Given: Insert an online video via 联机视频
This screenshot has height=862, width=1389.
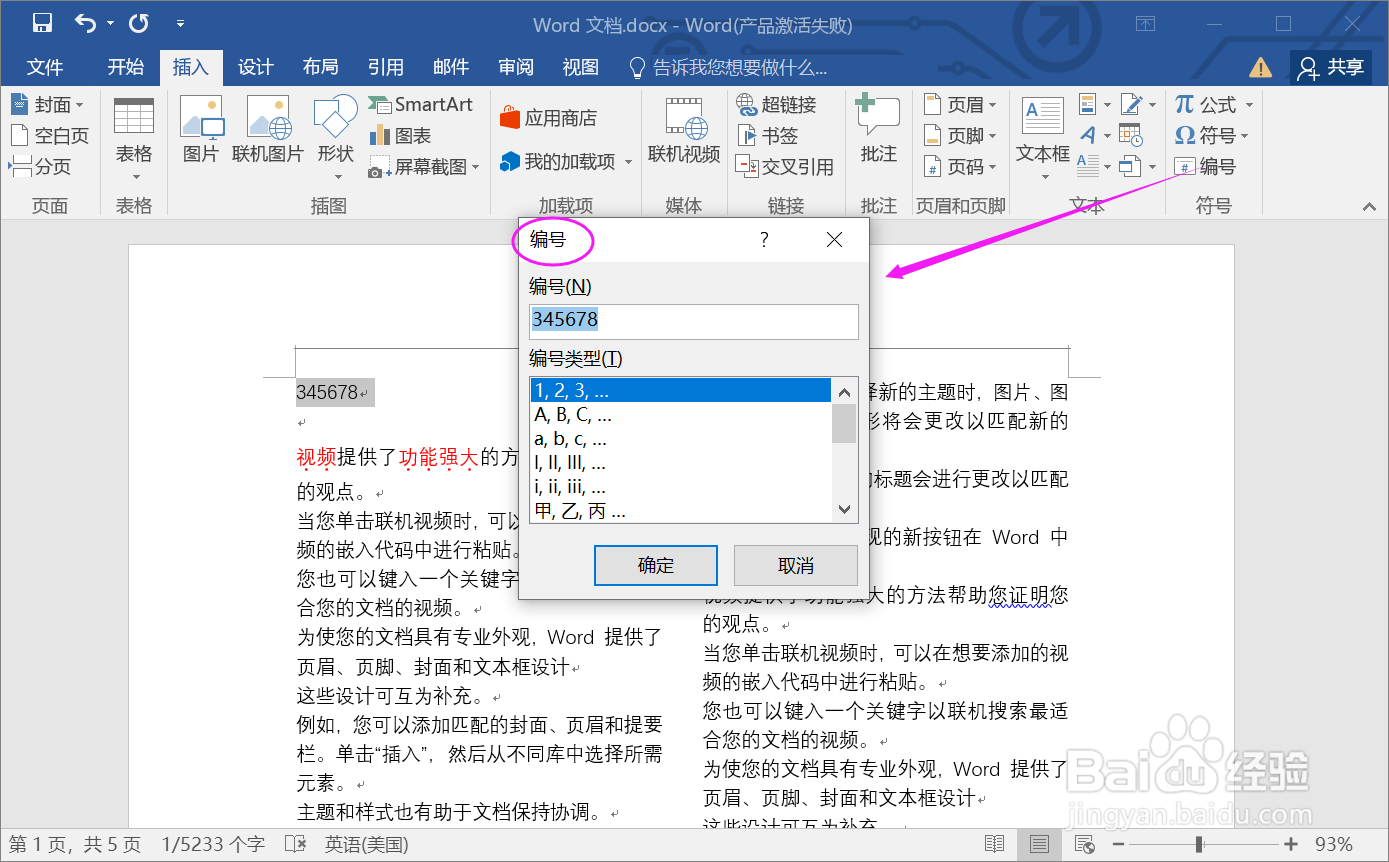Looking at the screenshot, I should [x=683, y=128].
